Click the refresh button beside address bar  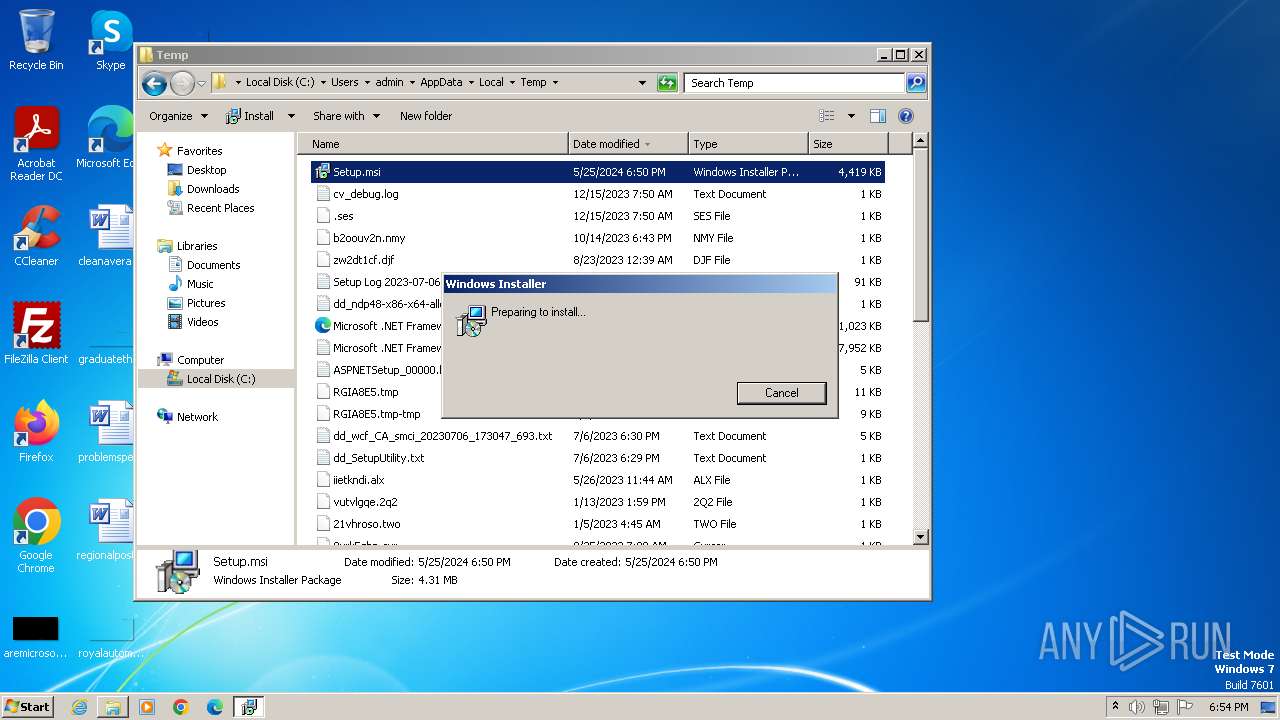[x=667, y=83]
